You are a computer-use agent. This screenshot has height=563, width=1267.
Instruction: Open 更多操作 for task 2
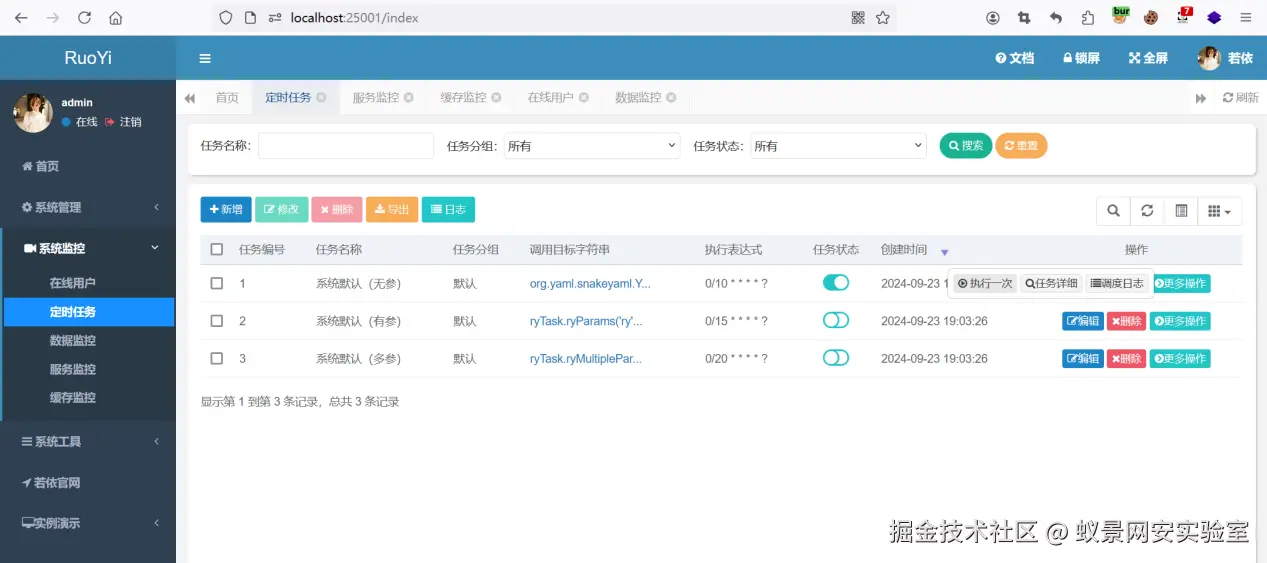pos(1180,321)
